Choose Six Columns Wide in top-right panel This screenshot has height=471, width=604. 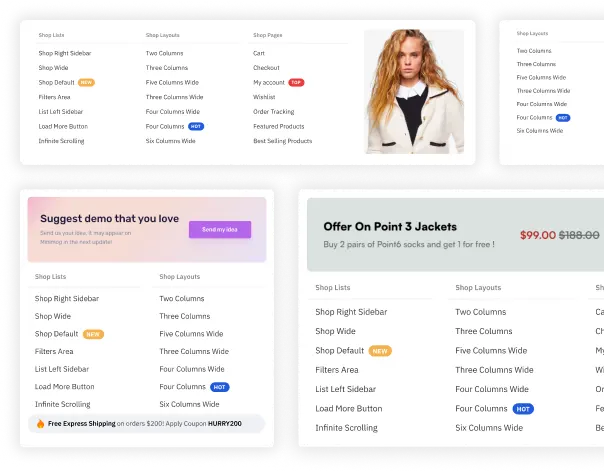tap(540, 131)
